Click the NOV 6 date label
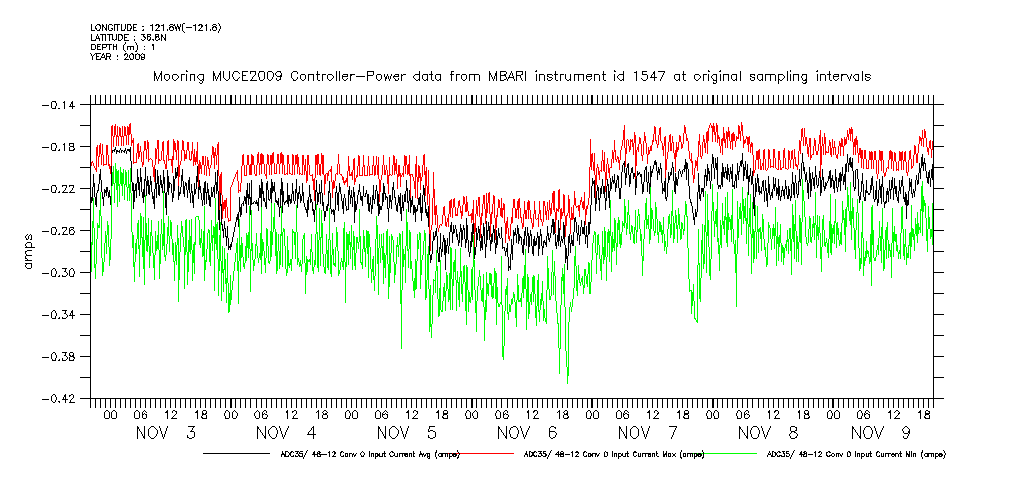This screenshot has height=504, width=1009. tap(527, 433)
